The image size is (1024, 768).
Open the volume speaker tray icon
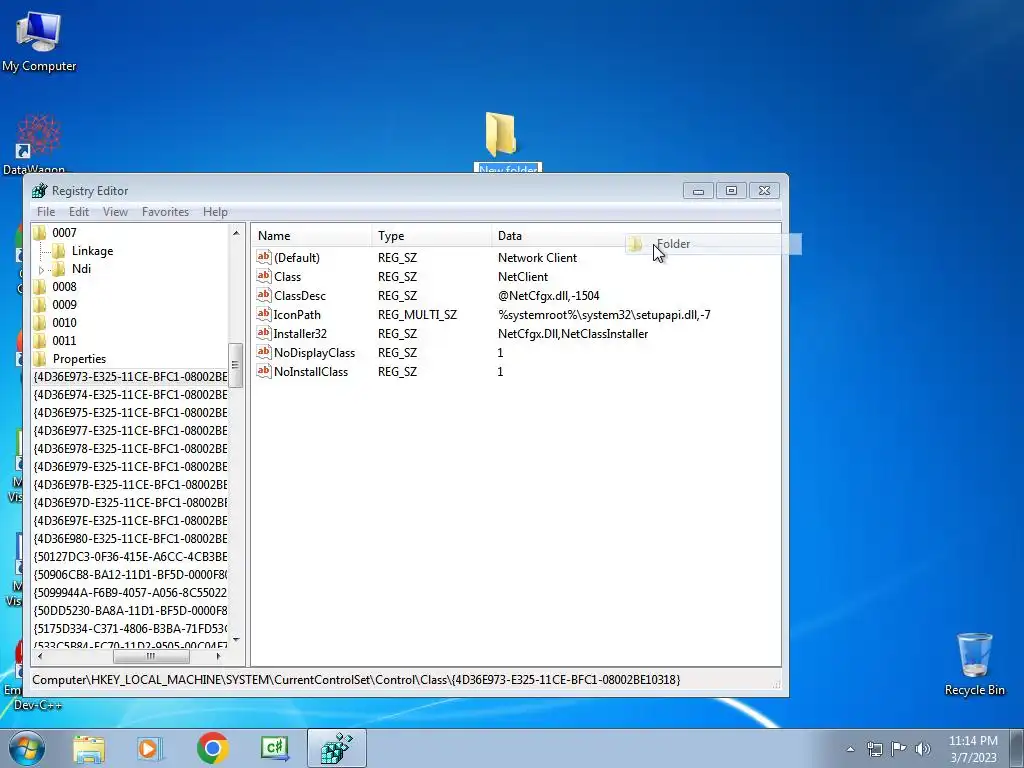pyautogui.click(x=923, y=749)
